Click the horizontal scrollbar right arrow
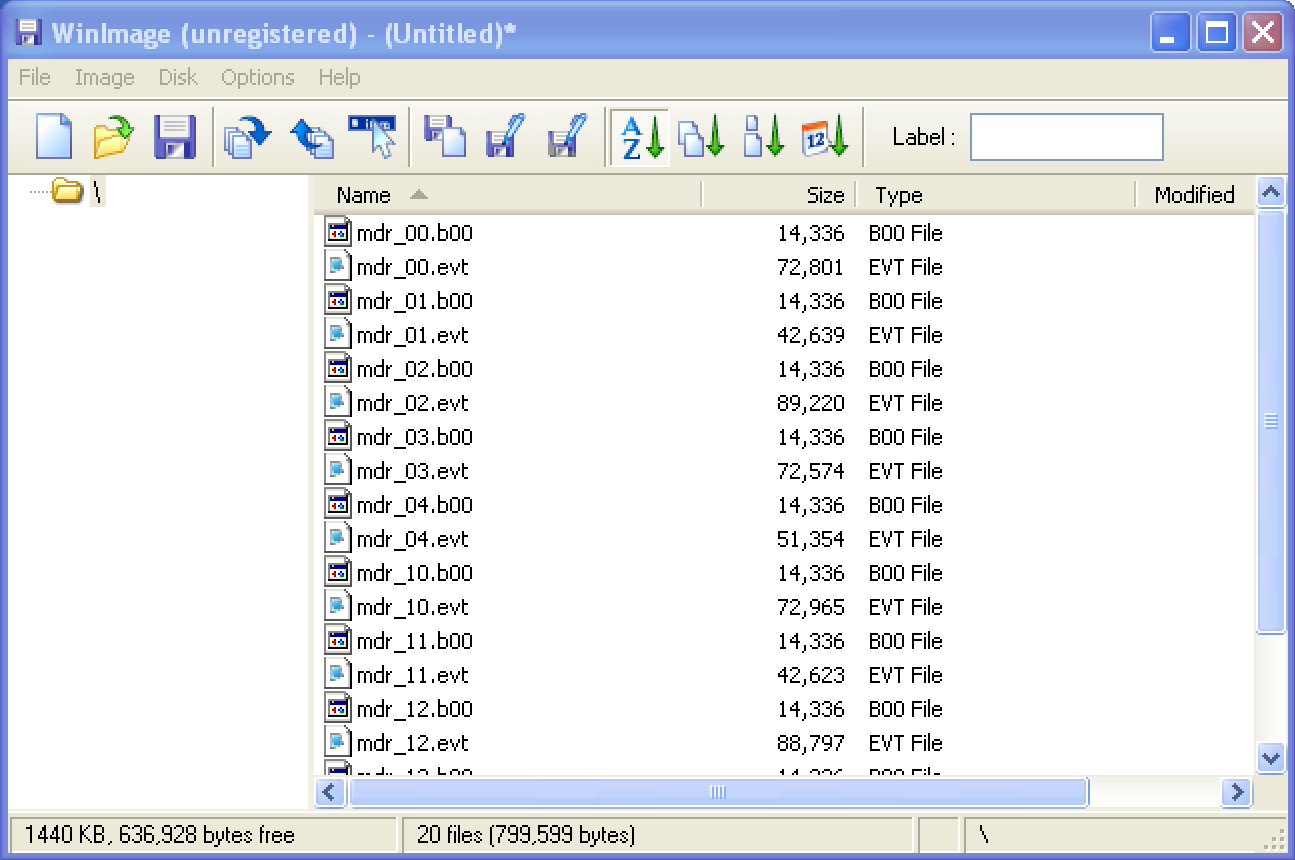Screen dimensions: 1295x860 1237,793
